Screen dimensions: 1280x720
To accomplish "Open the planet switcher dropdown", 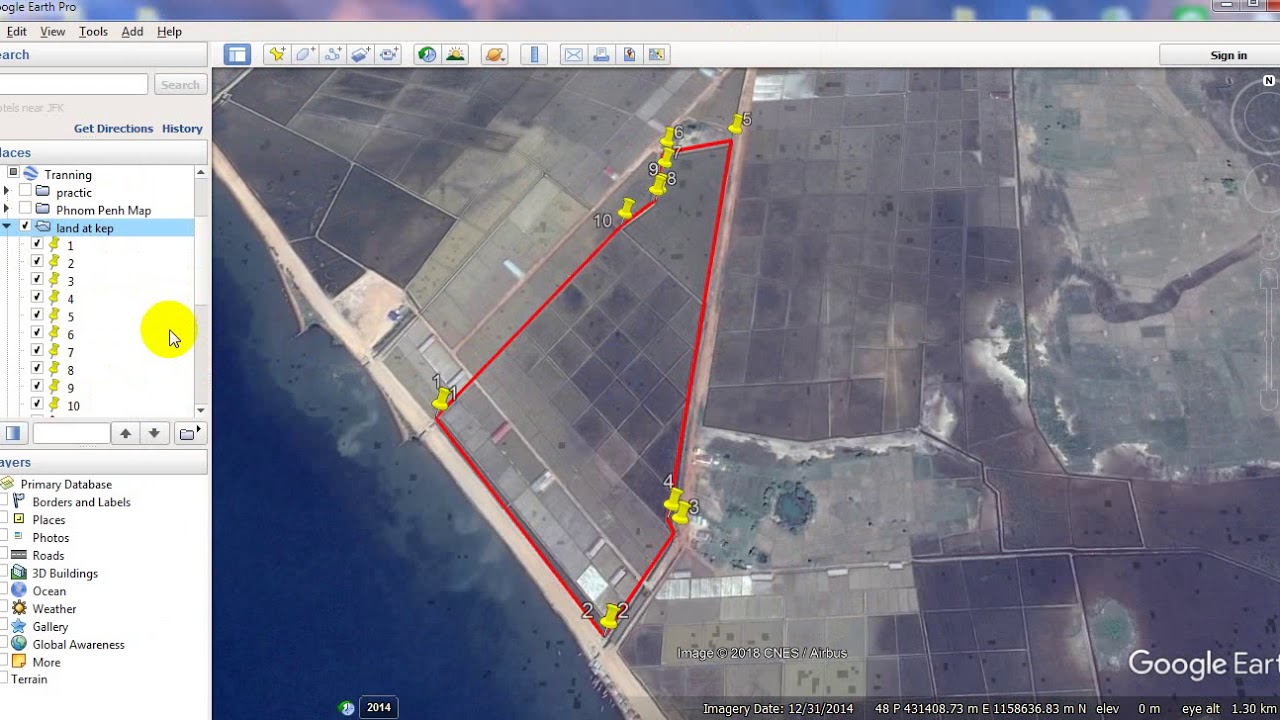I will tap(494, 55).
